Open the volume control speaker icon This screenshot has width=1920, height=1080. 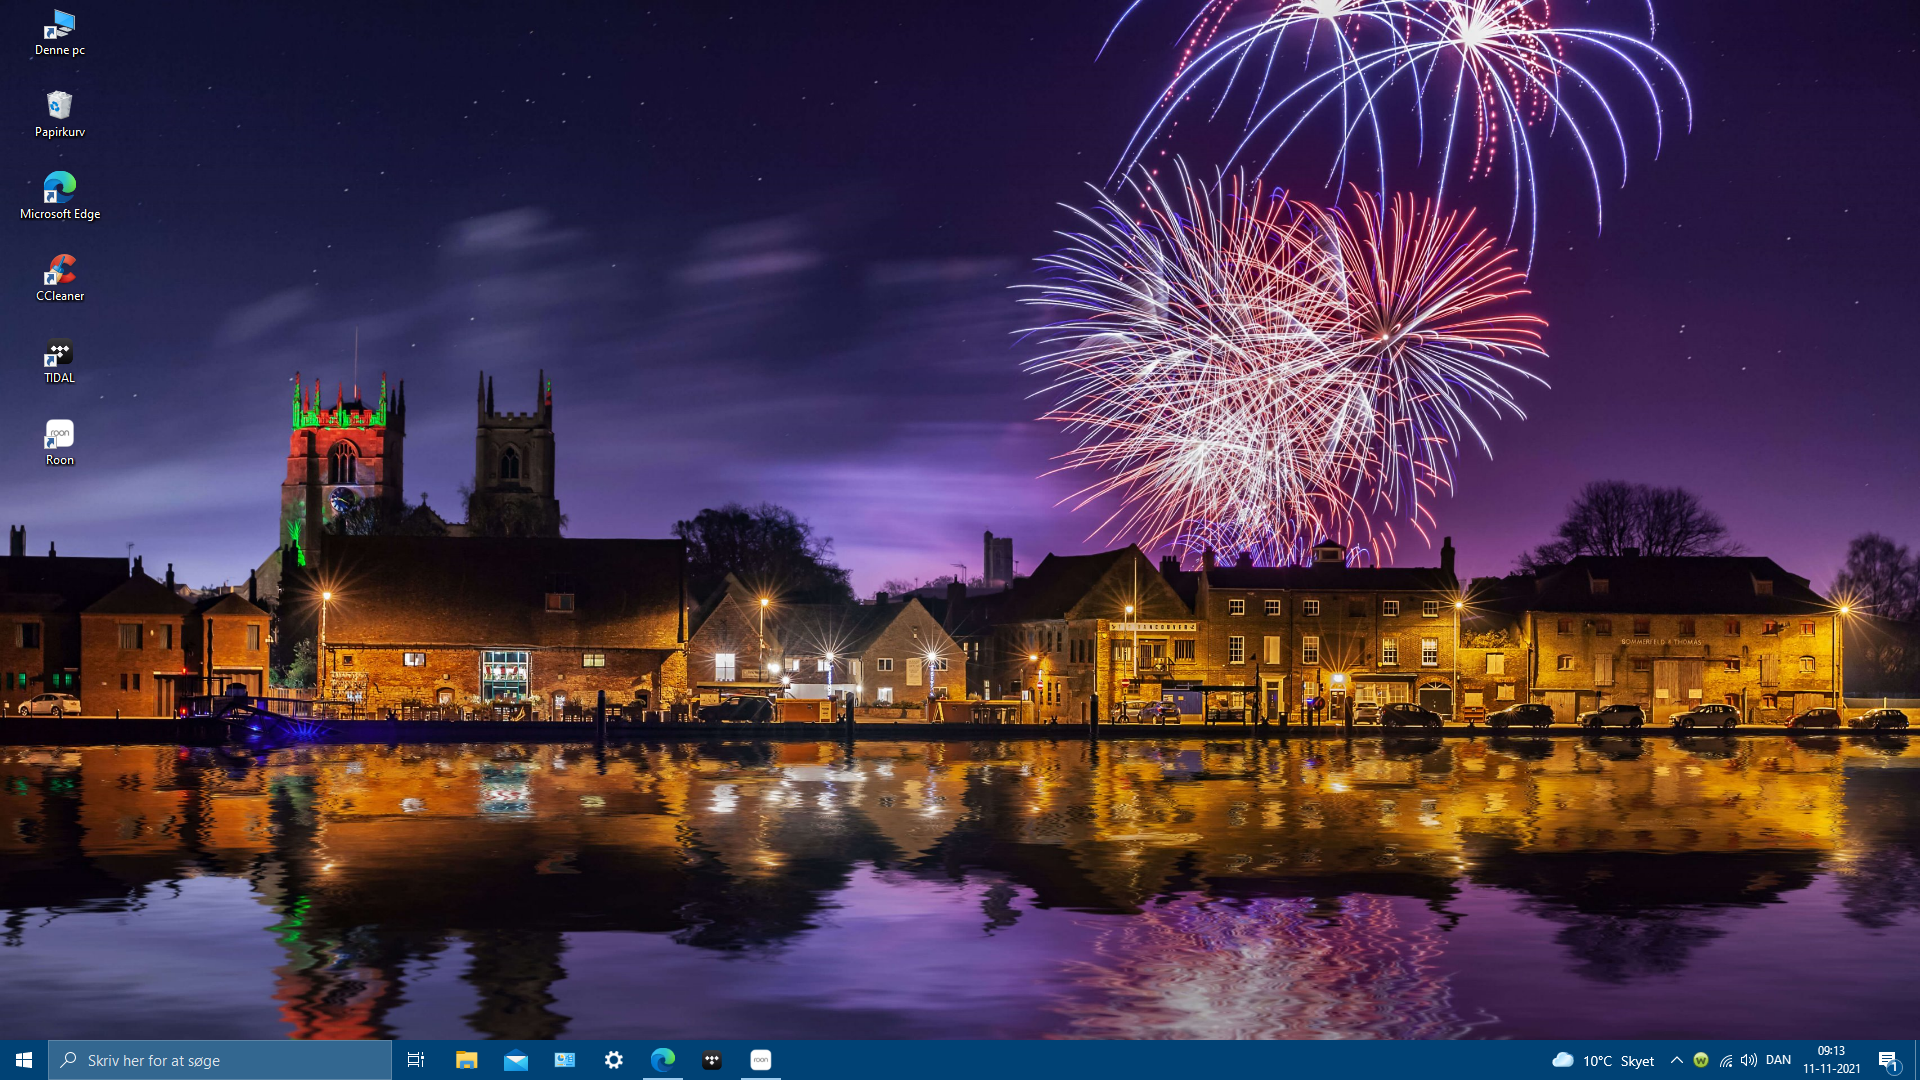point(1749,1060)
